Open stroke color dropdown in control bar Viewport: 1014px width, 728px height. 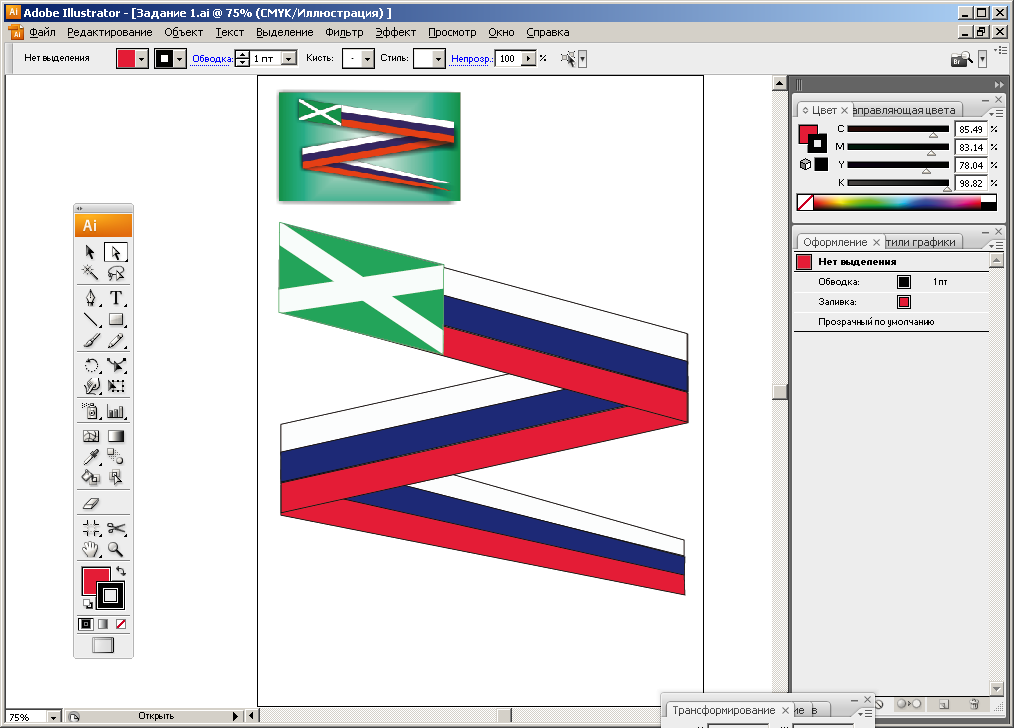180,59
